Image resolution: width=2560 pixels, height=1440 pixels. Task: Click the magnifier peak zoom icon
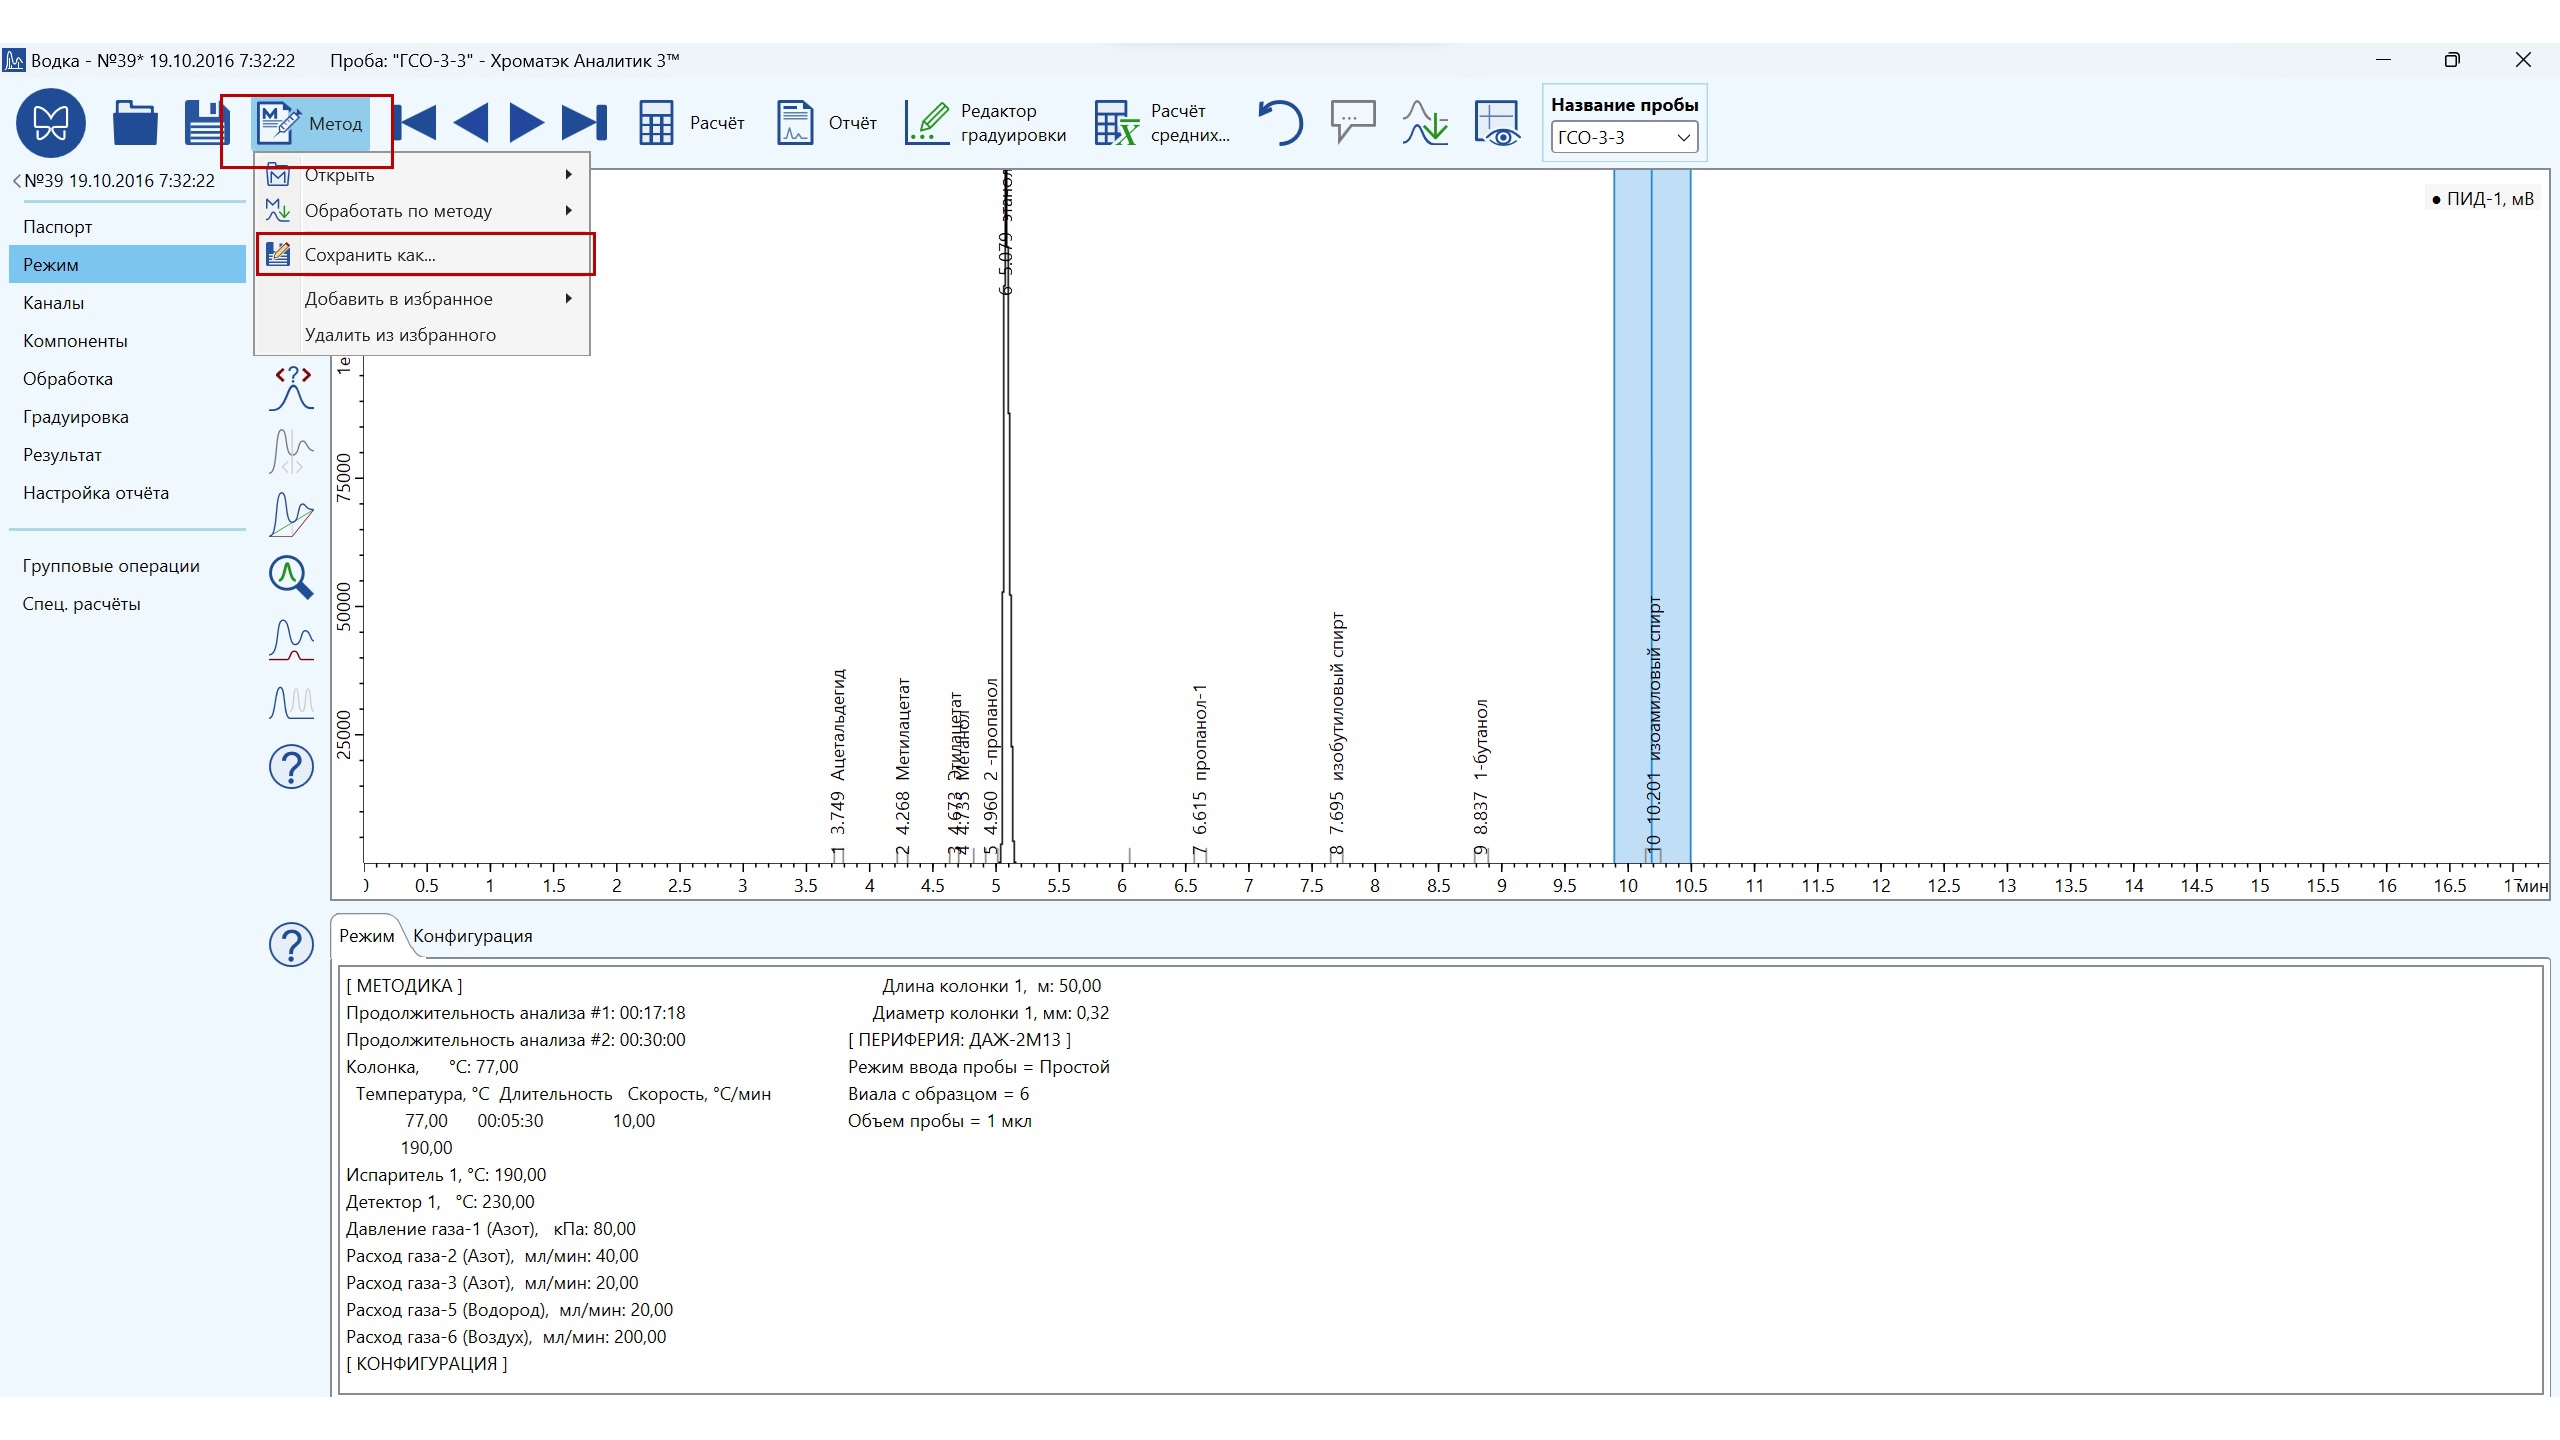[291, 577]
